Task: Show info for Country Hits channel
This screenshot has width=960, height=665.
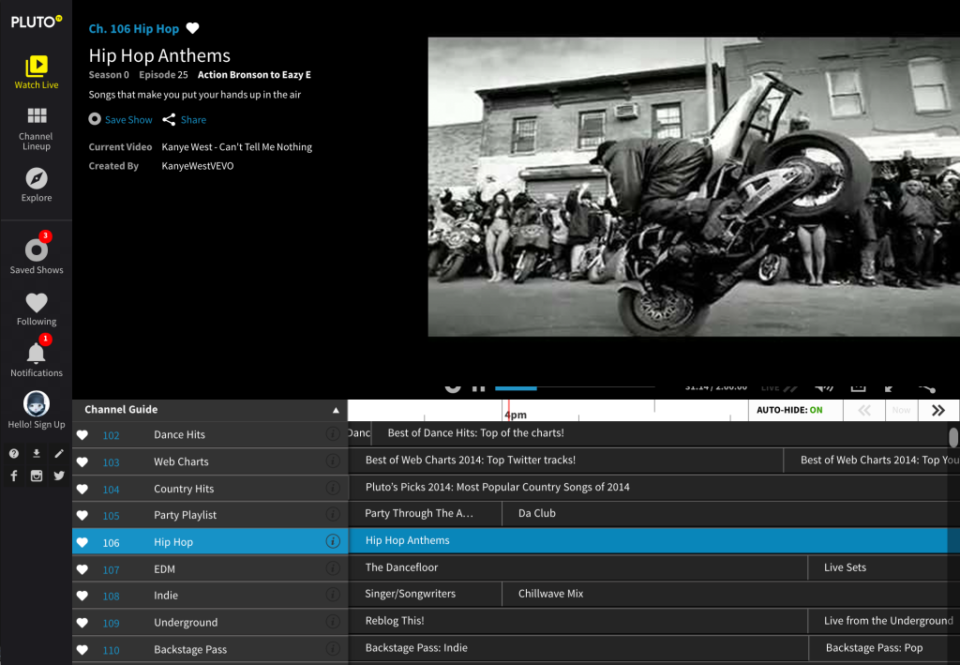Action: (332, 488)
